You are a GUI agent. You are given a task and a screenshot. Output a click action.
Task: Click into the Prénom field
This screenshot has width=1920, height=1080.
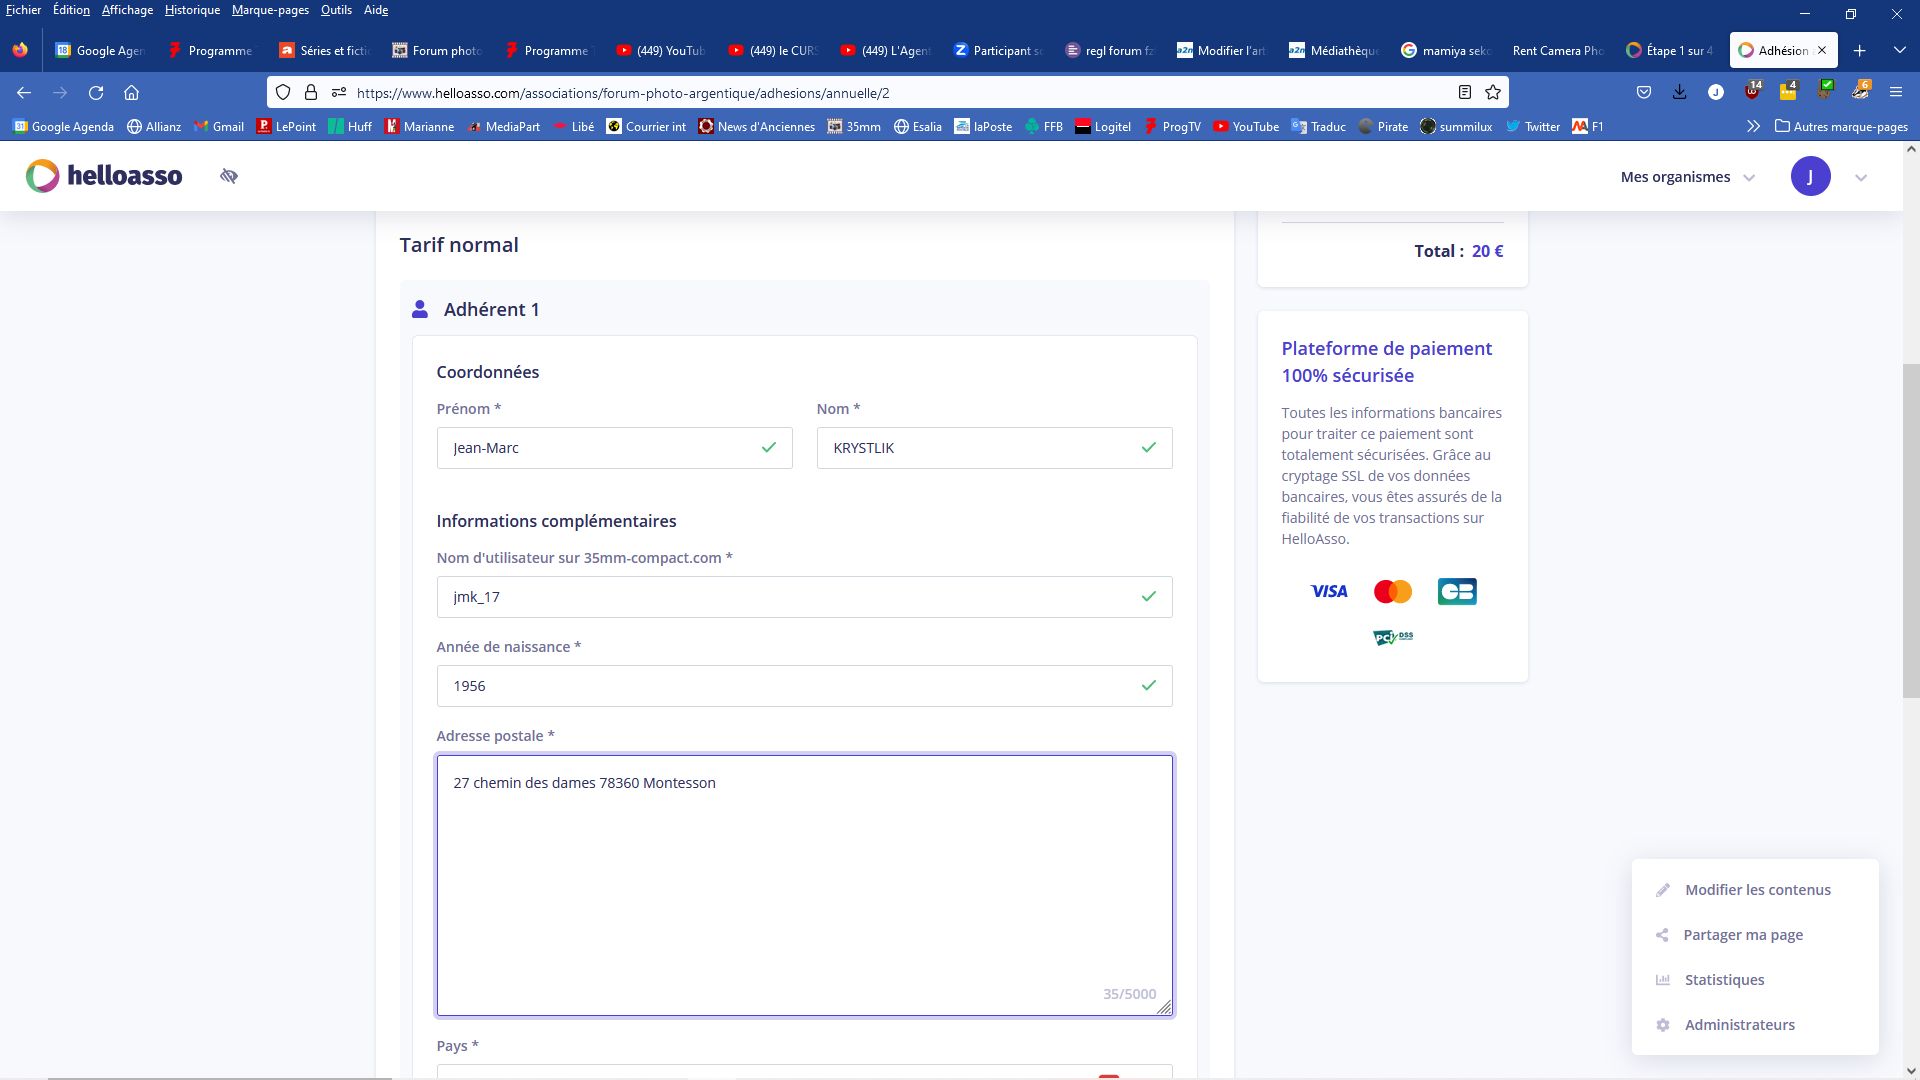coord(614,448)
